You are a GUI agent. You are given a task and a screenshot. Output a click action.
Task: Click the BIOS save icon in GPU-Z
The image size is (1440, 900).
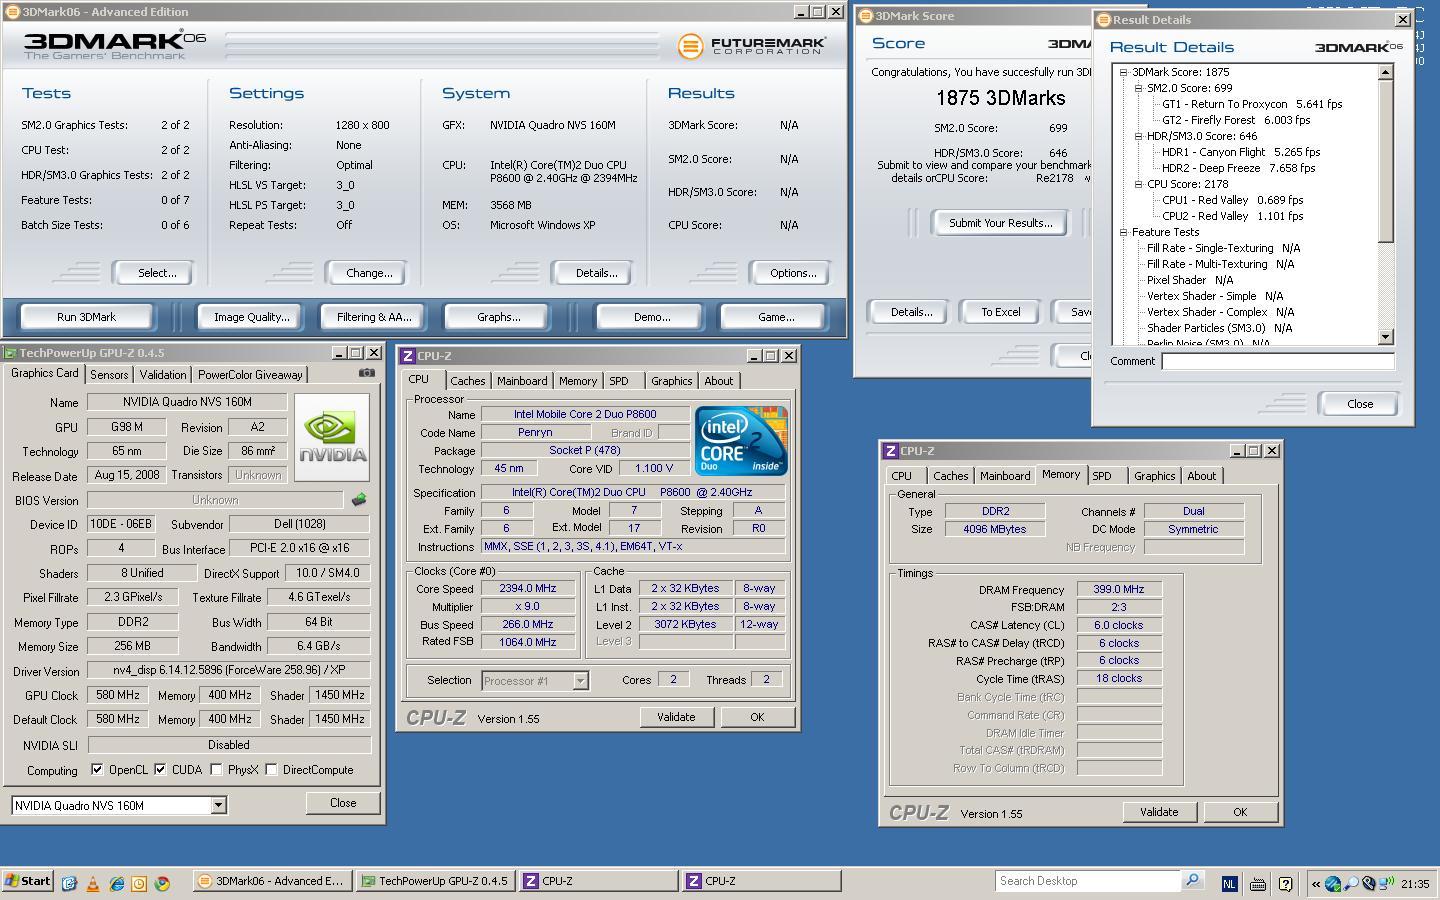pyautogui.click(x=359, y=499)
